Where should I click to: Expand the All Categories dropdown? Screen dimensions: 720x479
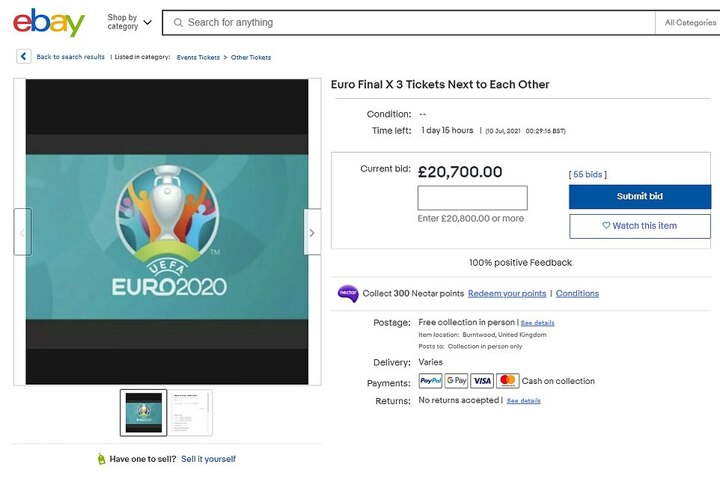click(690, 22)
